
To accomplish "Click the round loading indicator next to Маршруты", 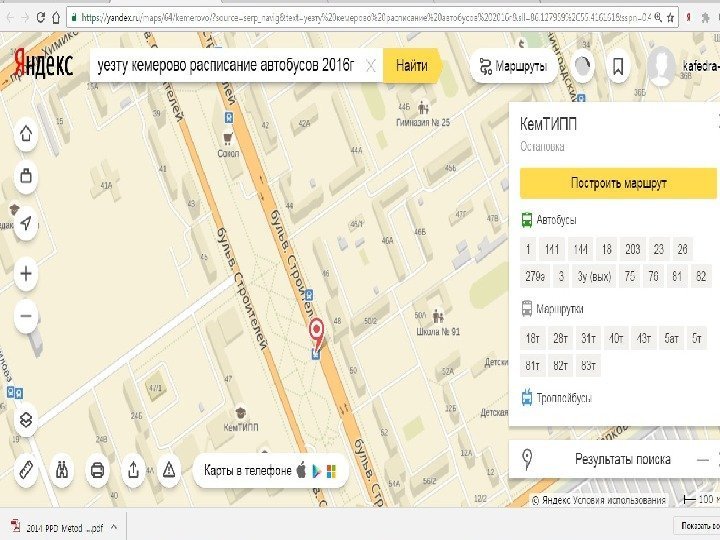I will pyautogui.click(x=583, y=66).
